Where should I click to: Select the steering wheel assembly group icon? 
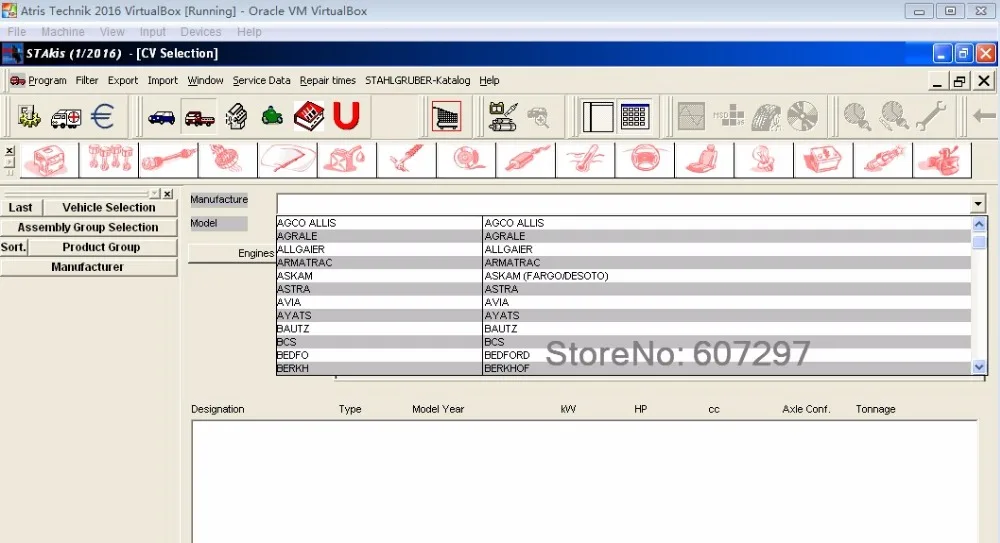click(645, 160)
